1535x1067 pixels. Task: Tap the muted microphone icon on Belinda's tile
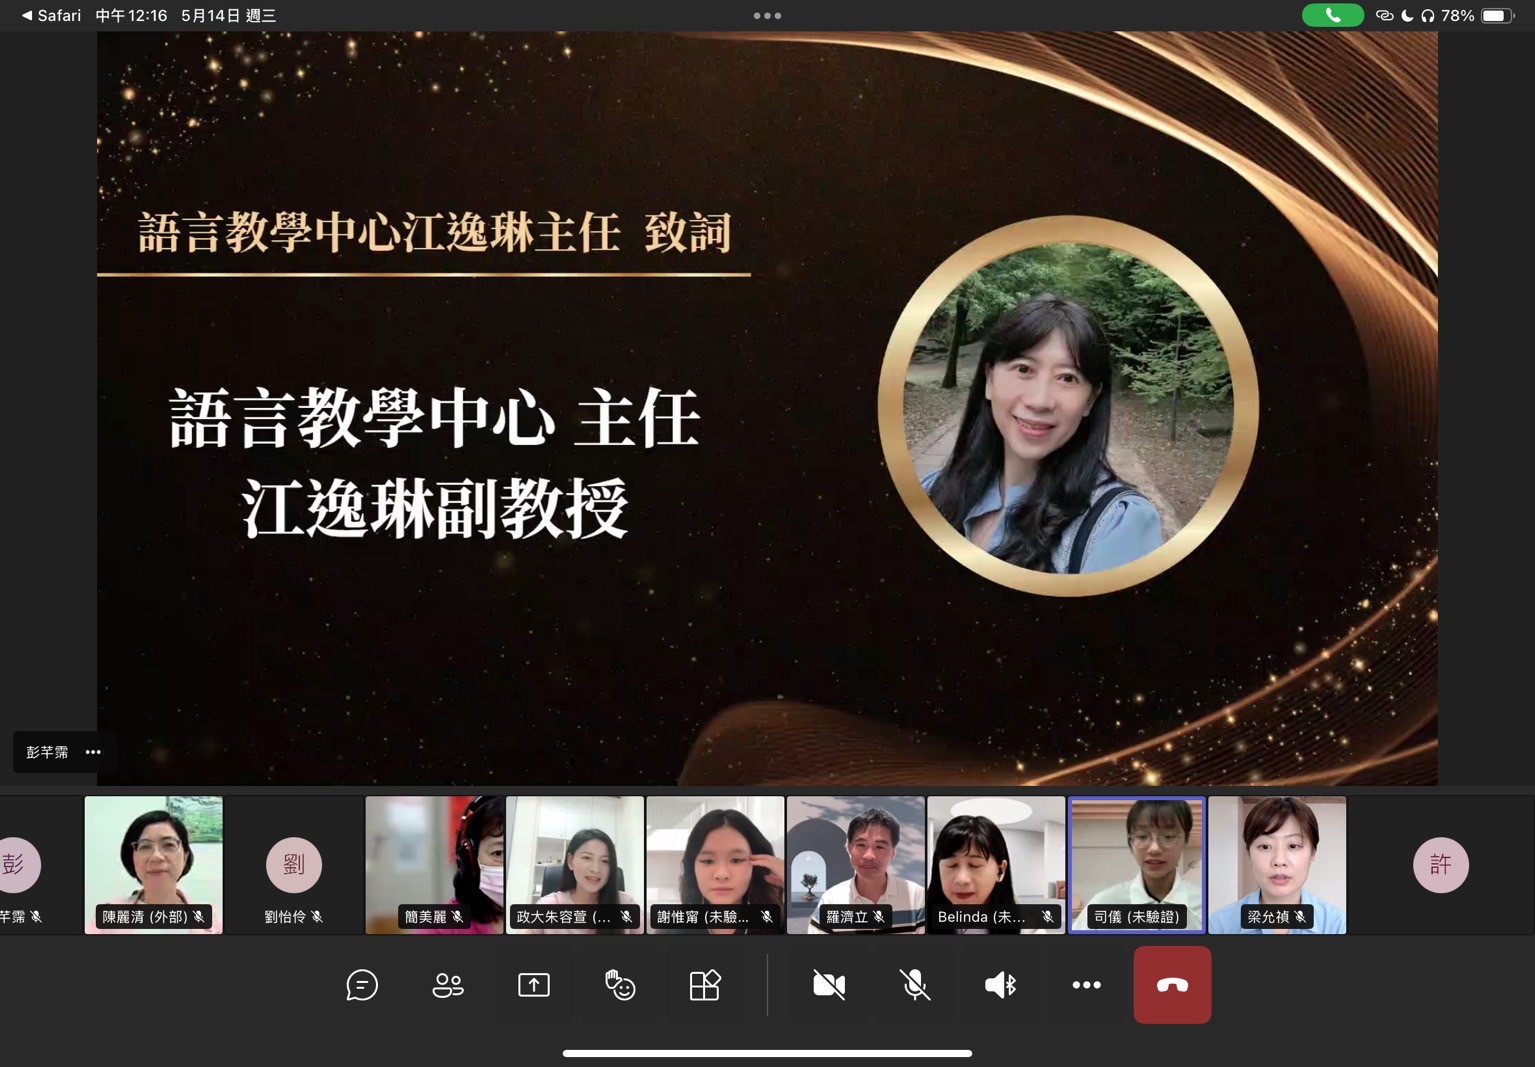(1047, 916)
